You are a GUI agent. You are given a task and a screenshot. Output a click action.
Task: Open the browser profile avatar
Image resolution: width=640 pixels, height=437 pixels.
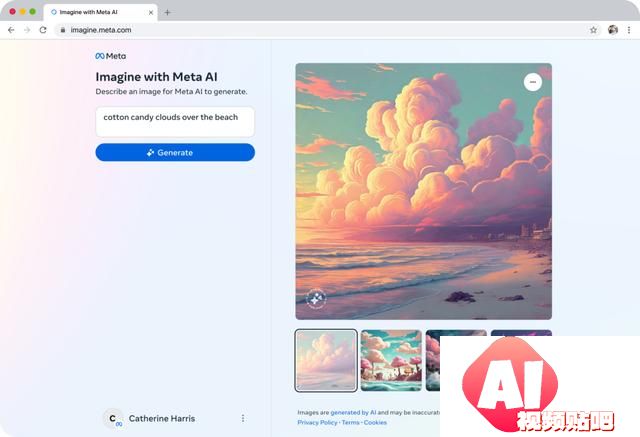613,30
